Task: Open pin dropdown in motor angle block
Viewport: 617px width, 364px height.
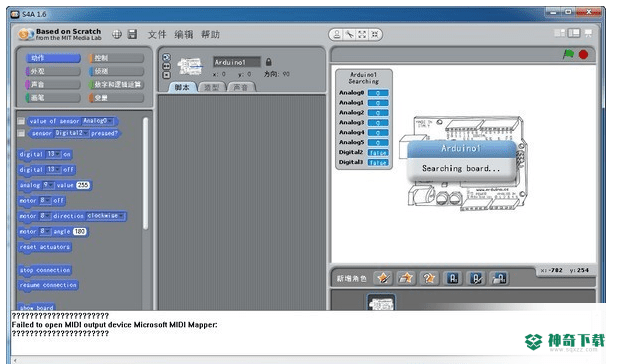Action: tap(45, 231)
